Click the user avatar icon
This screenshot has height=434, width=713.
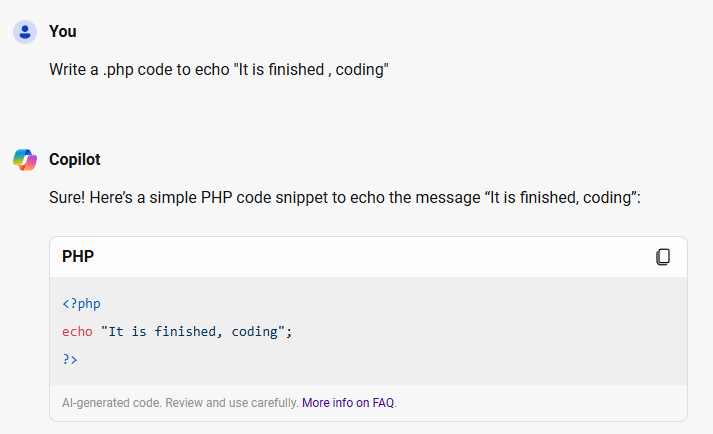tap(25, 32)
